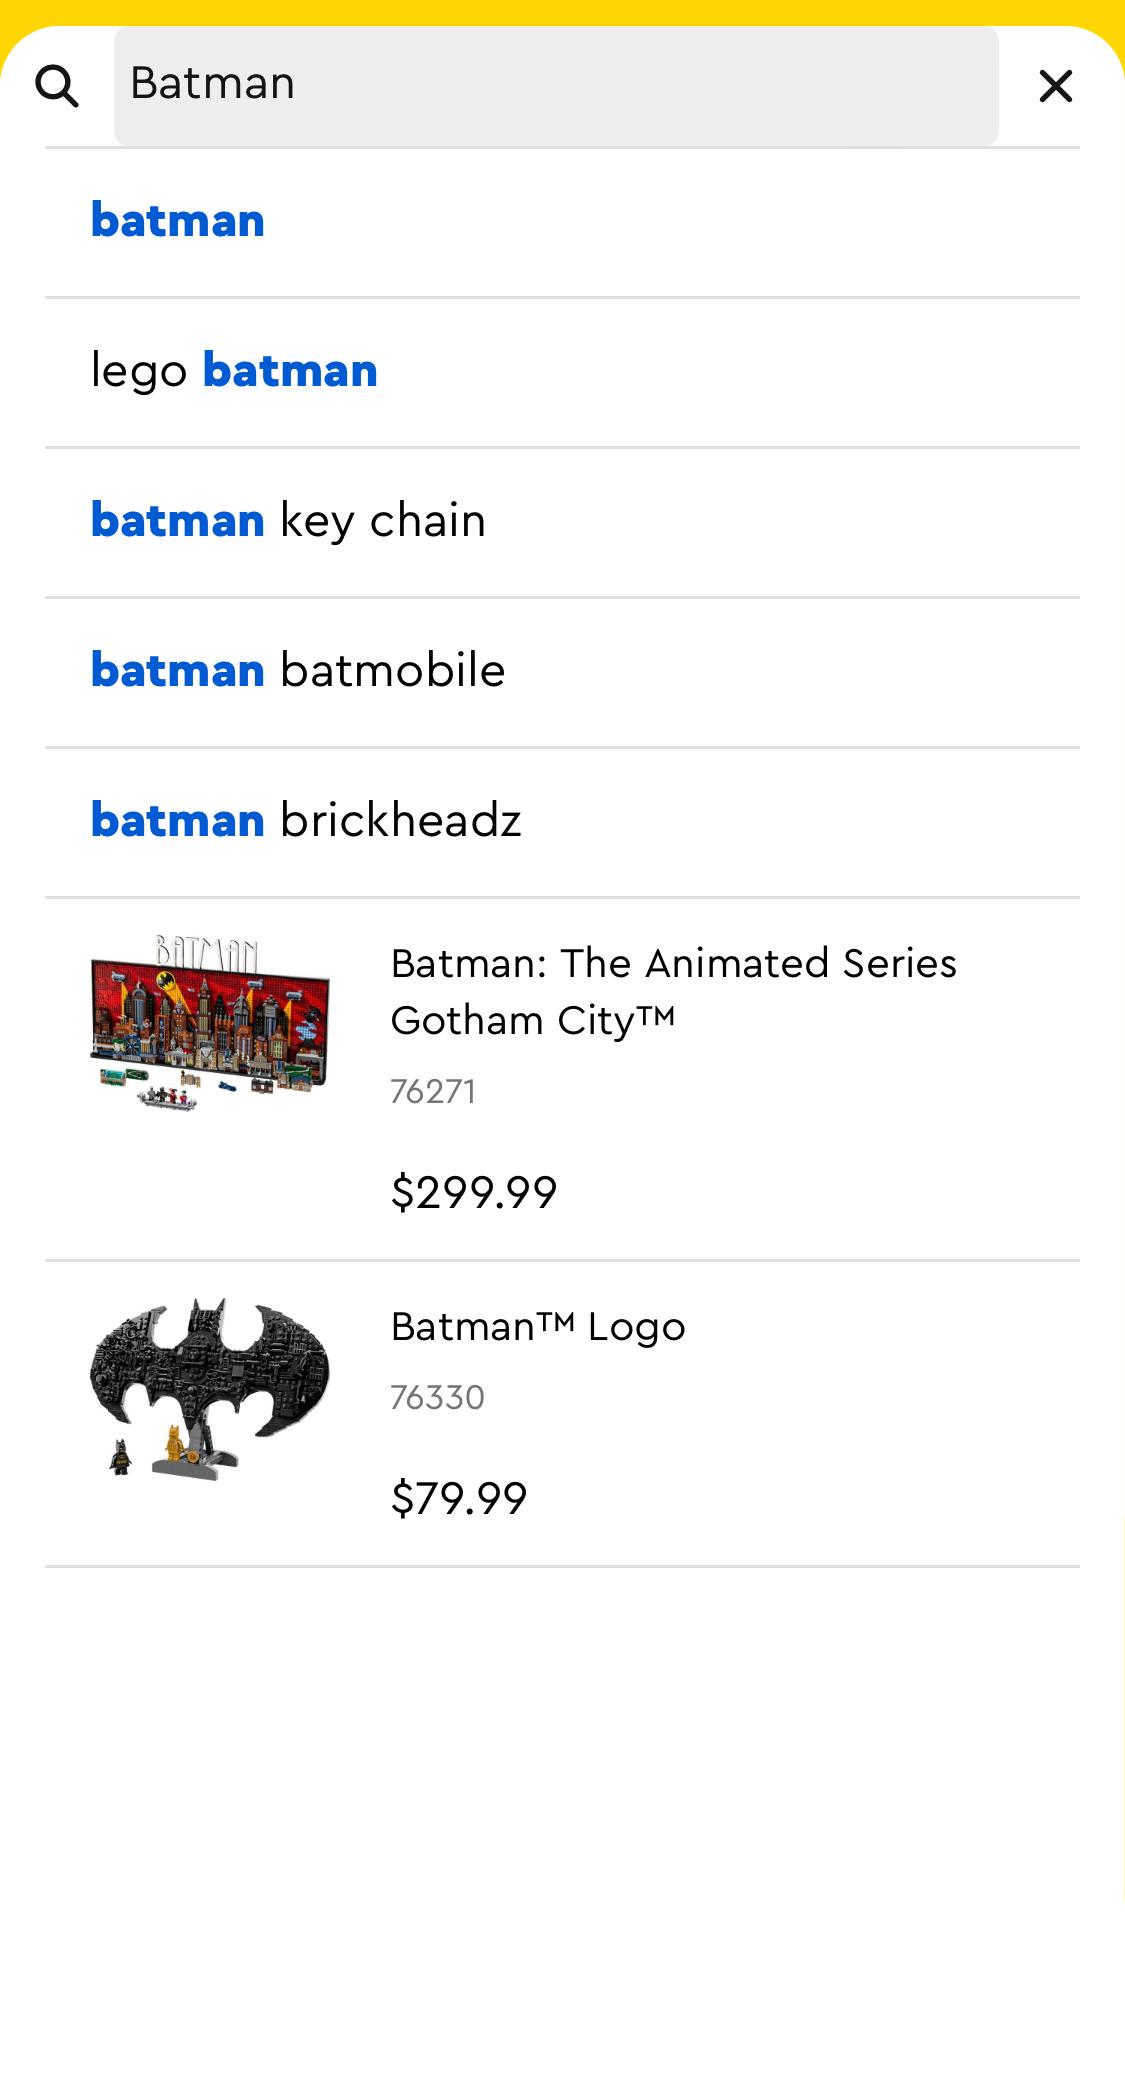
Task: Click the Batman Logo product title text
Action: pyautogui.click(x=536, y=1325)
